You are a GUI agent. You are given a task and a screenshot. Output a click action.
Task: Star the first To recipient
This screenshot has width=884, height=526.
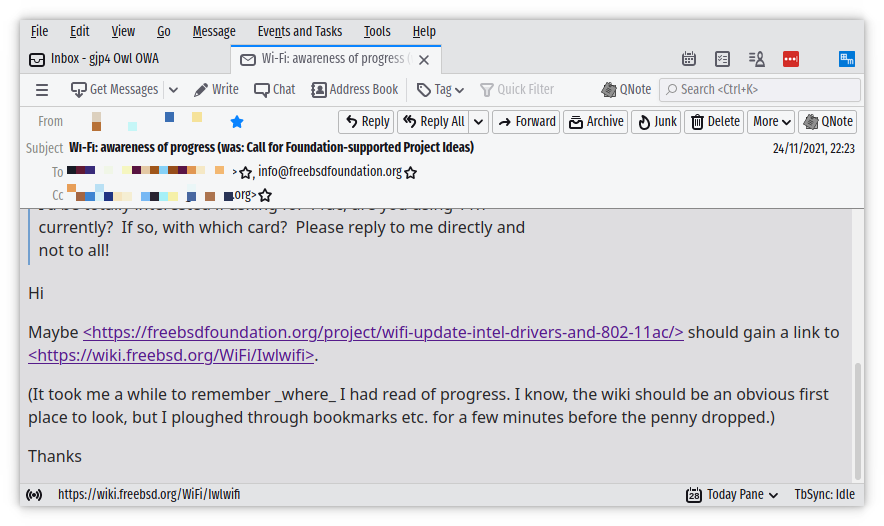point(245,173)
